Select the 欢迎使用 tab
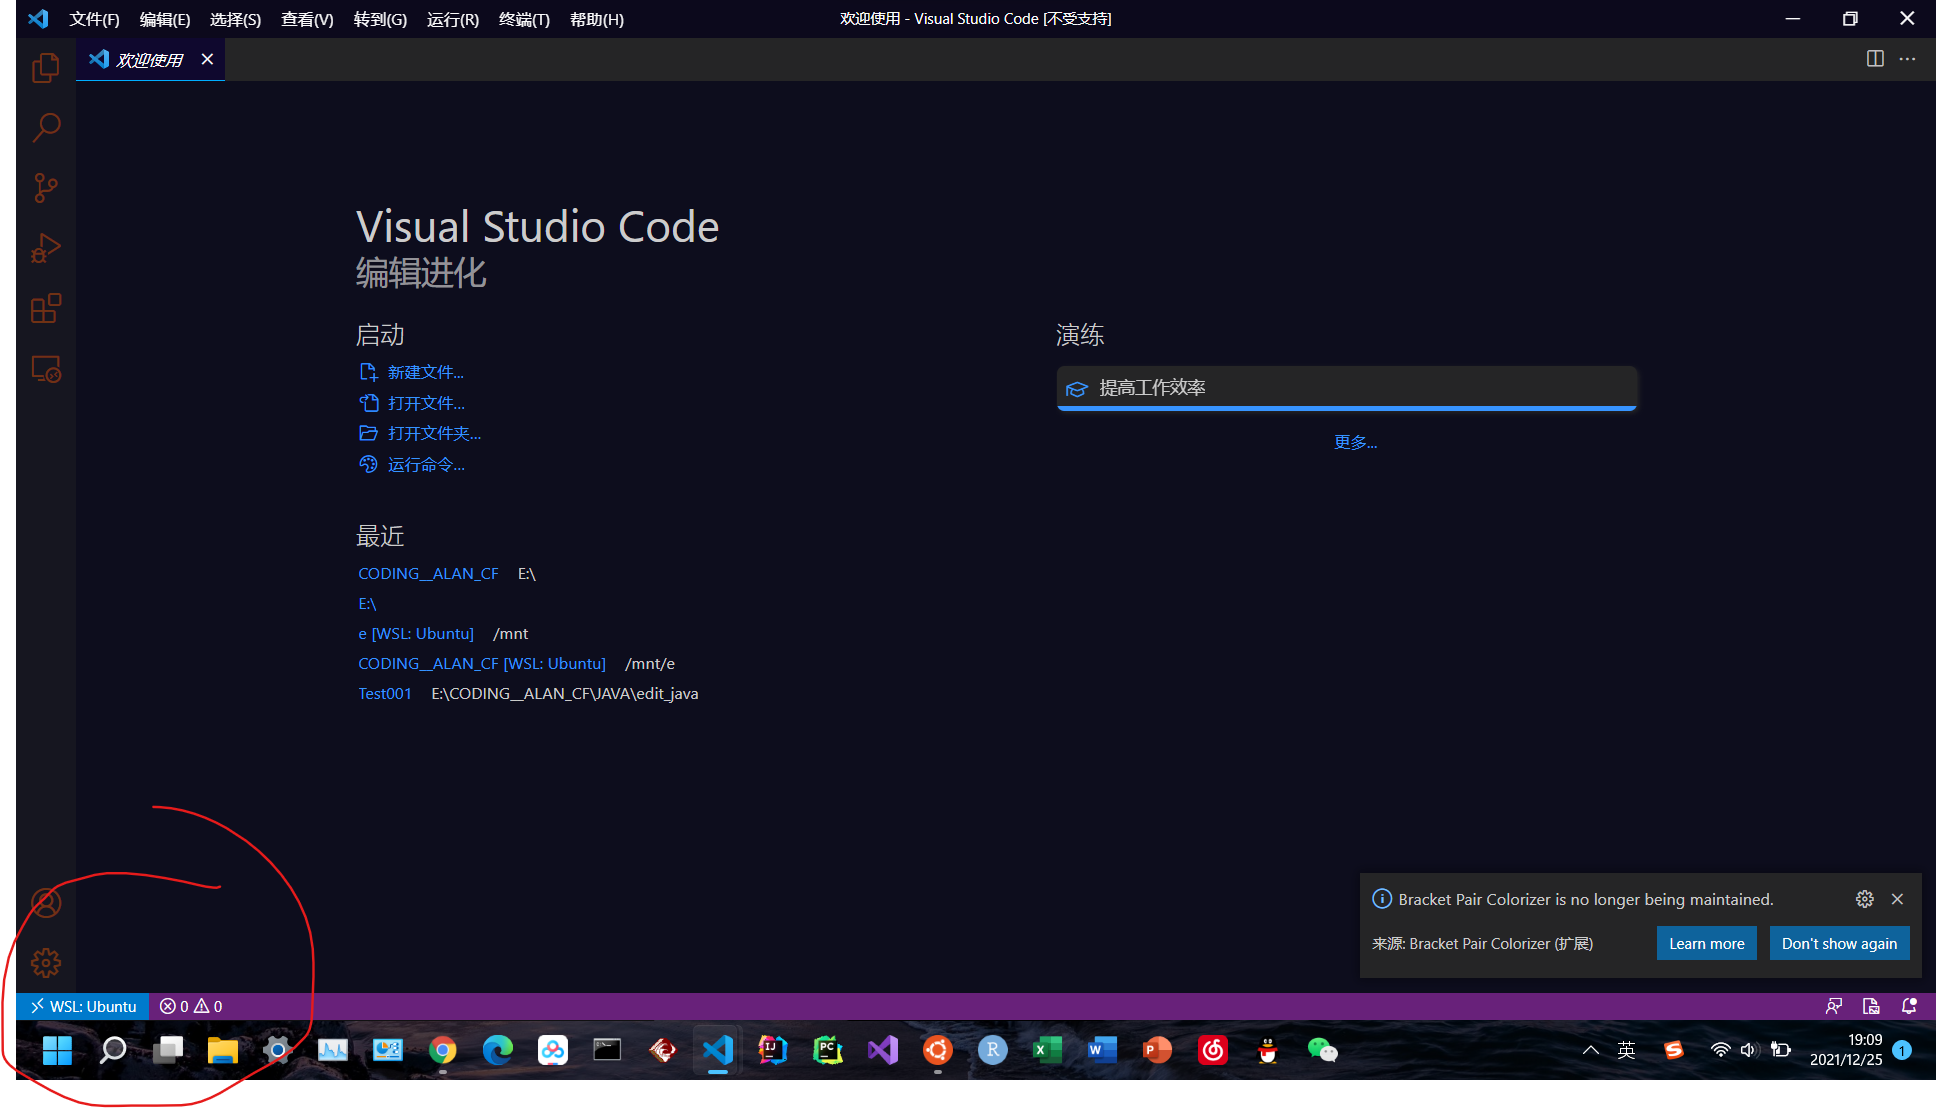 pyautogui.click(x=150, y=59)
